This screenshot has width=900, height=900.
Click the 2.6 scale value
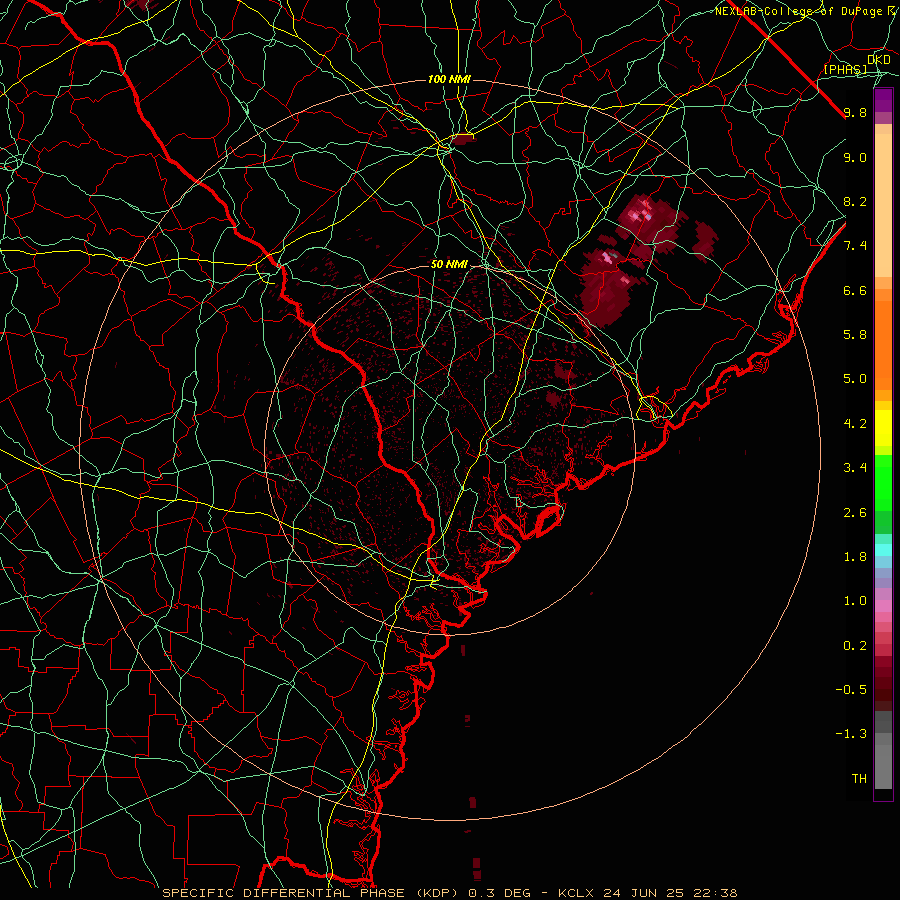click(x=855, y=513)
